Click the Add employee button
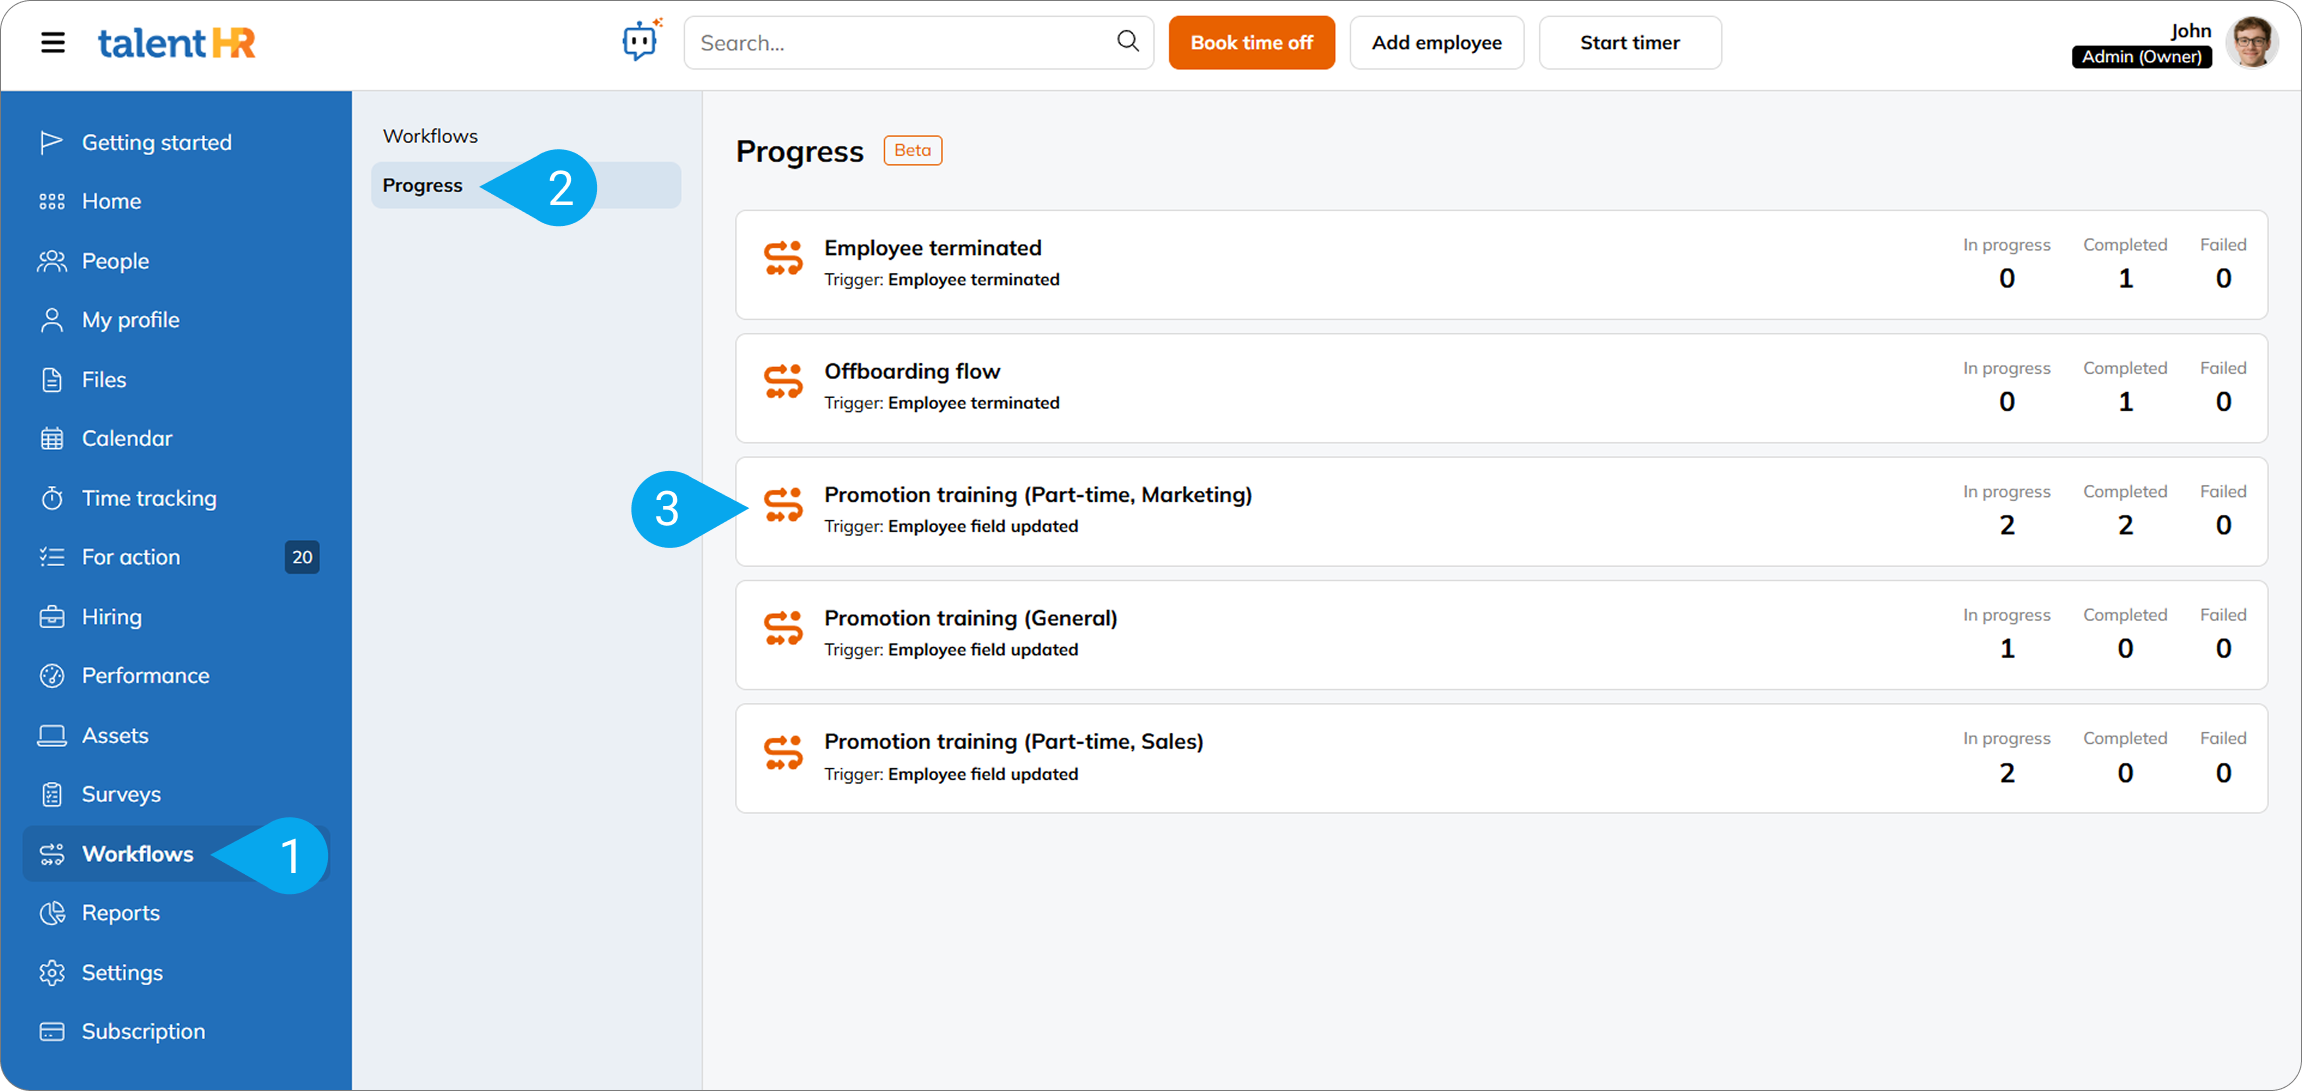The height and width of the screenshot is (1091, 2302). click(1436, 43)
